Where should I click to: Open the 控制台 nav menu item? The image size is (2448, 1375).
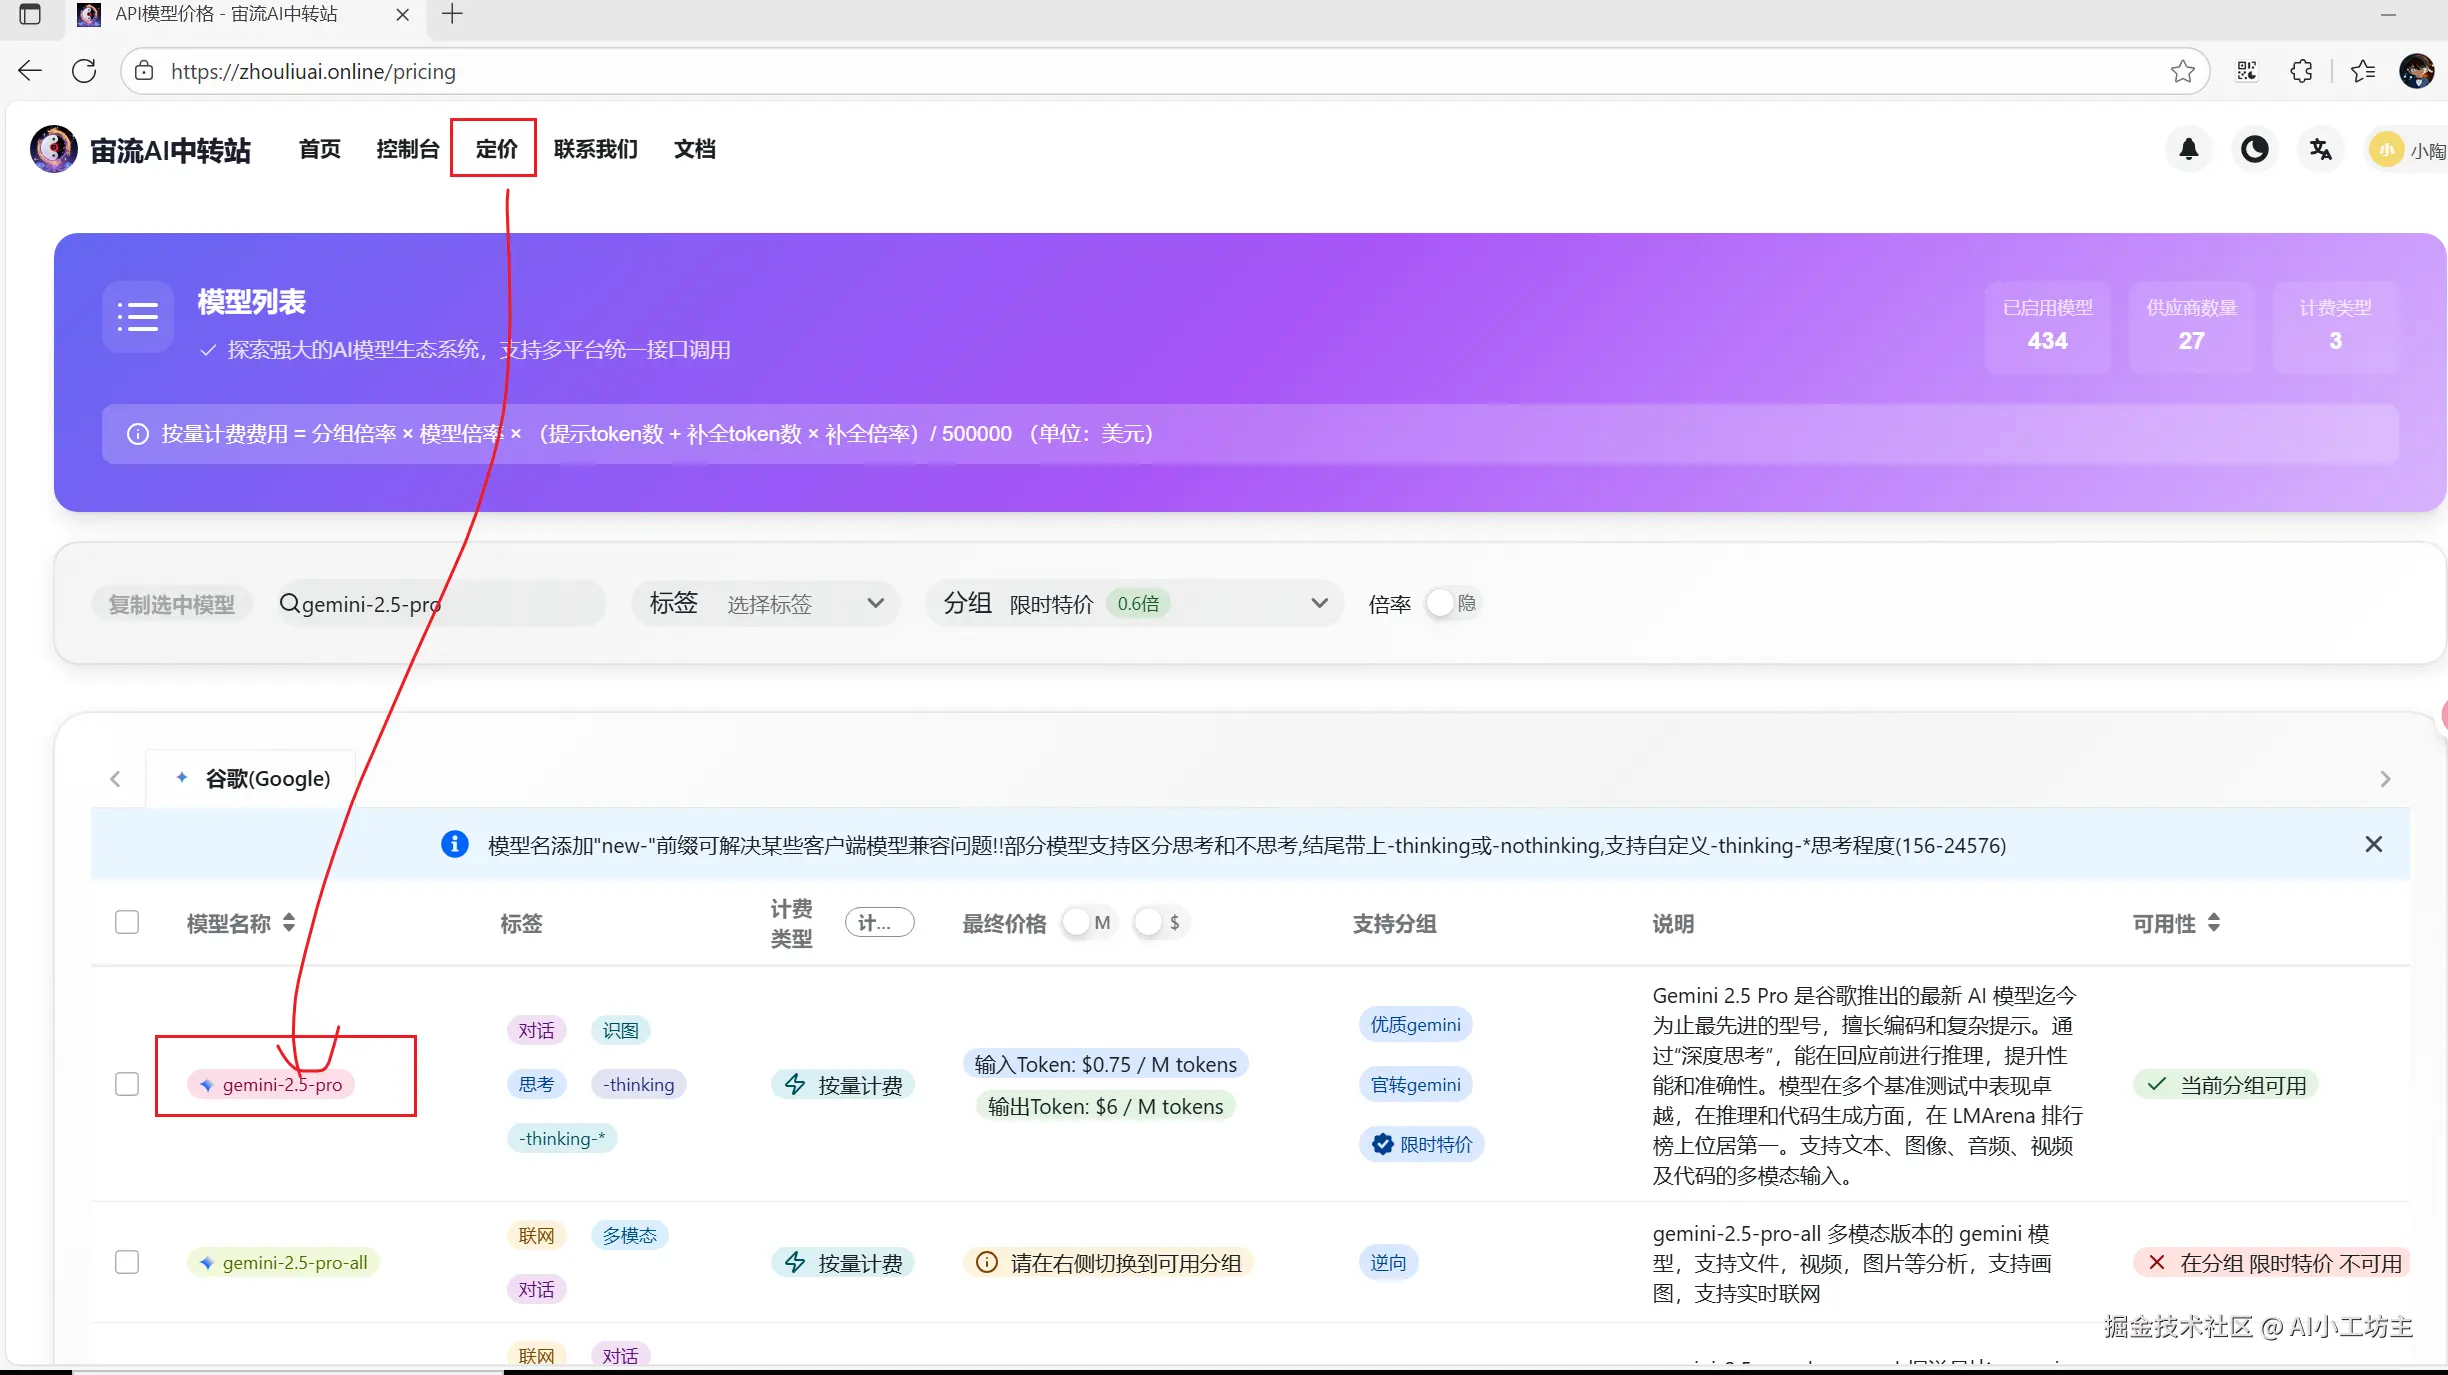(407, 149)
